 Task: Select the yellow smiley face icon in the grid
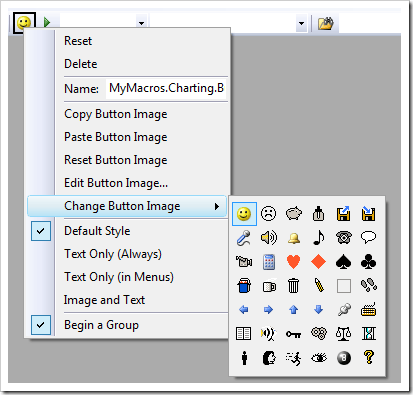[x=244, y=214]
